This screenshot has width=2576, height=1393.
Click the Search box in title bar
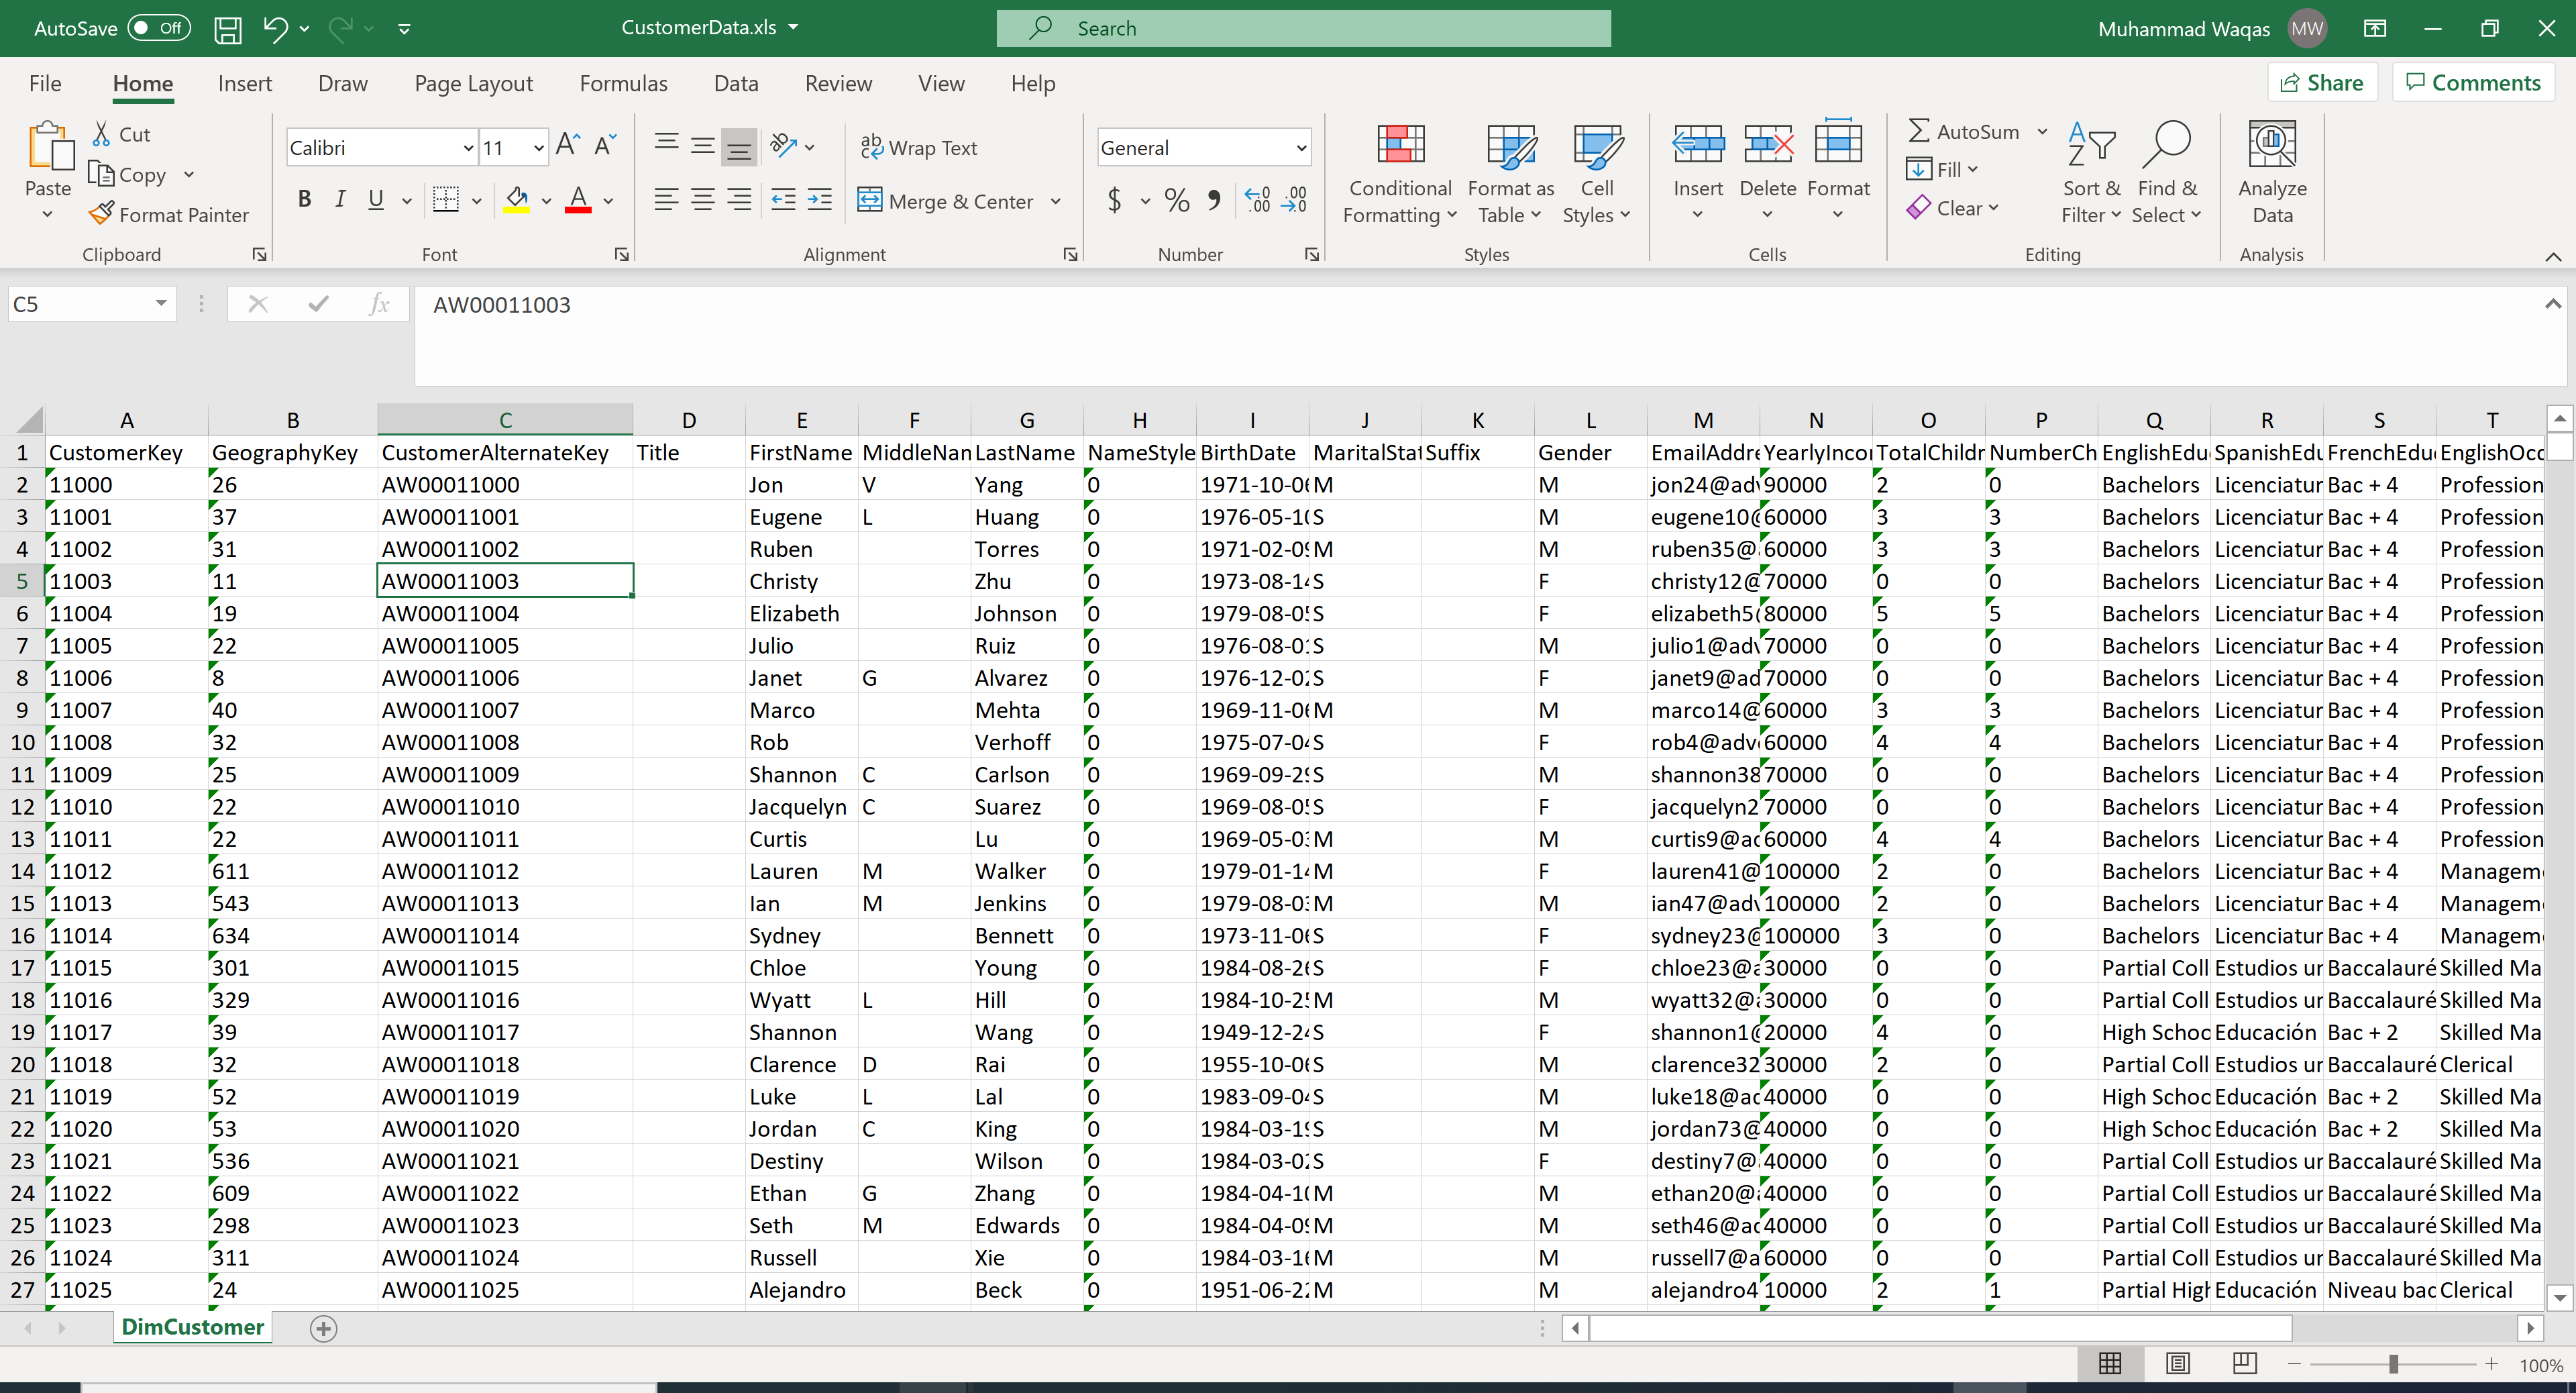pyautogui.click(x=1303, y=28)
